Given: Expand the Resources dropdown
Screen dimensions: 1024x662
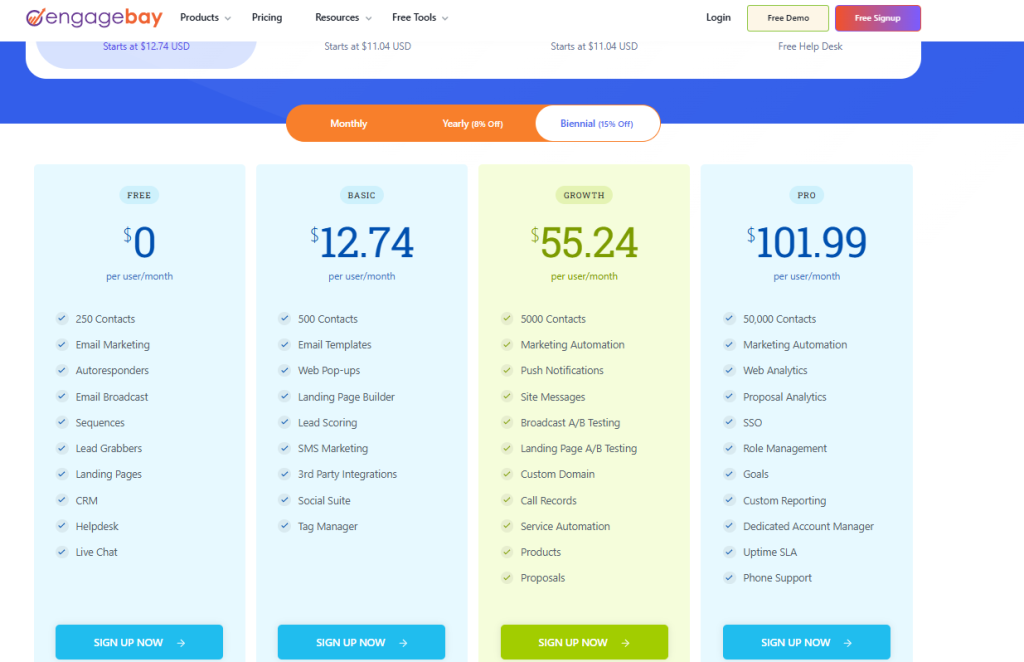Looking at the screenshot, I should [x=343, y=18].
